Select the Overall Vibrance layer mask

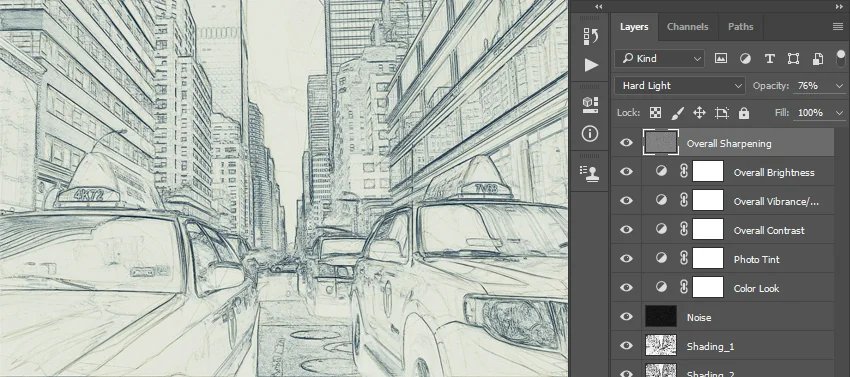coord(708,200)
